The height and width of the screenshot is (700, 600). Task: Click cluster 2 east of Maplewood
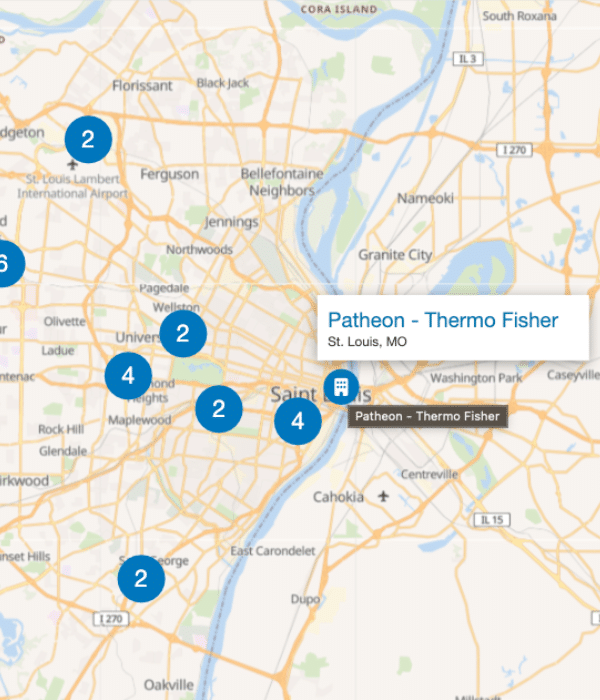219,408
